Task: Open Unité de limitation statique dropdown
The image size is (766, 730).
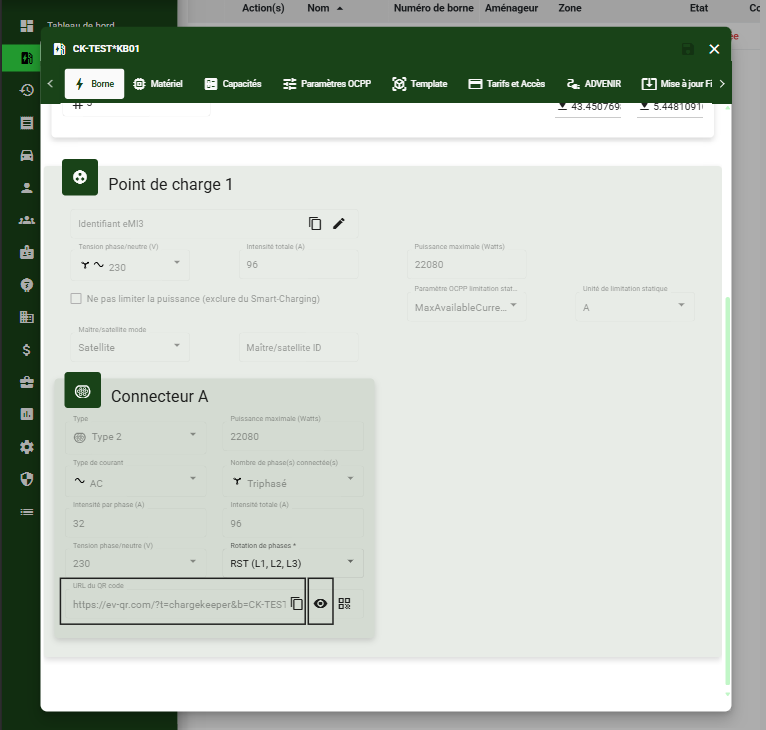Action: click(x=636, y=307)
